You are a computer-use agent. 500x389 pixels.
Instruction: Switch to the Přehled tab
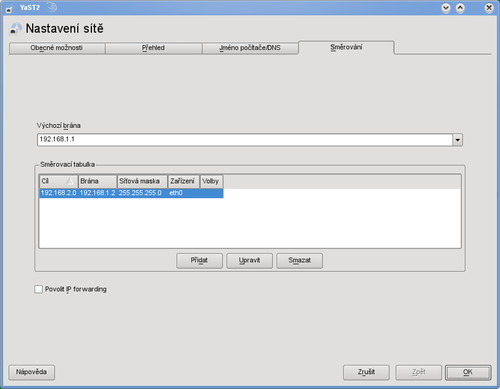tap(153, 48)
